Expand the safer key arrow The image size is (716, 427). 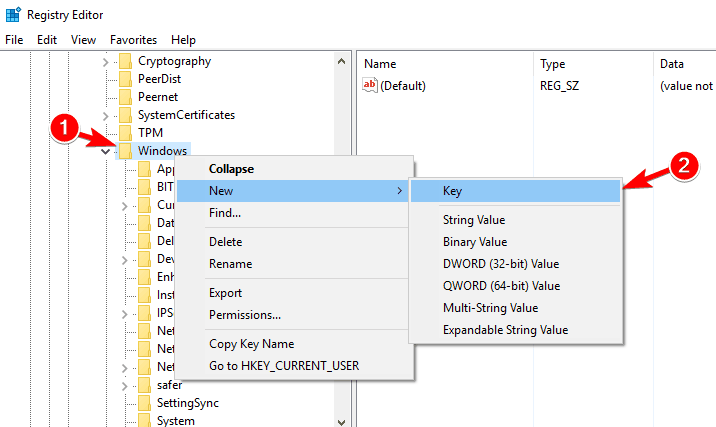[x=124, y=385]
